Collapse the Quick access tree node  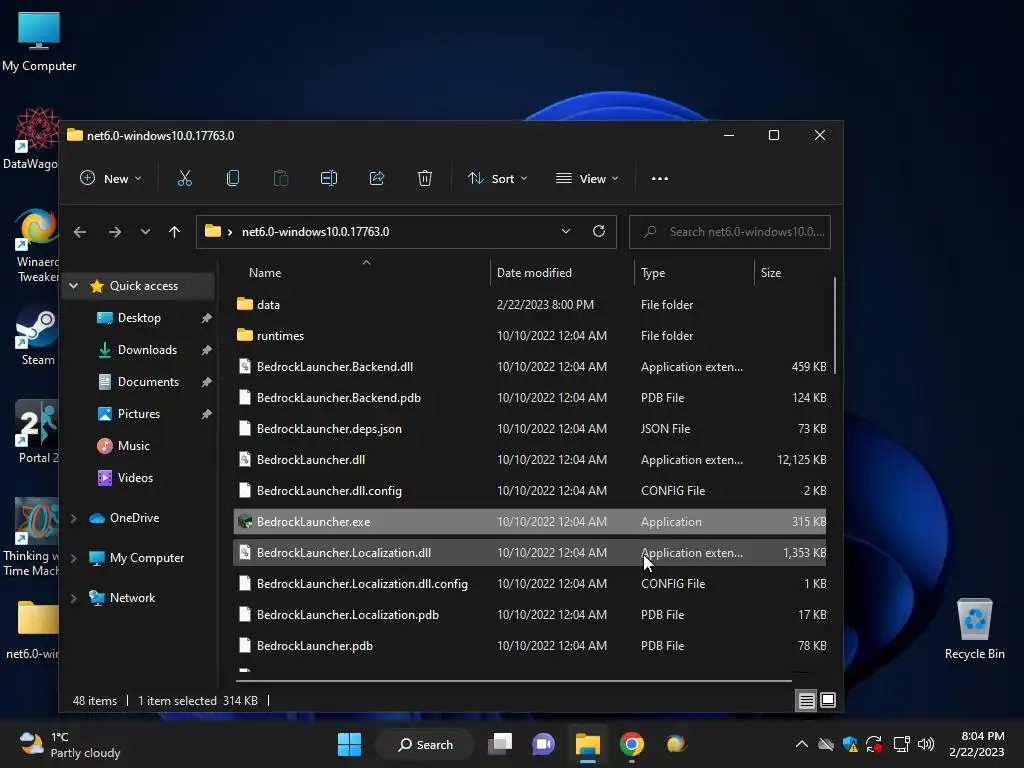pyautogui.click(x=74, y=286)
